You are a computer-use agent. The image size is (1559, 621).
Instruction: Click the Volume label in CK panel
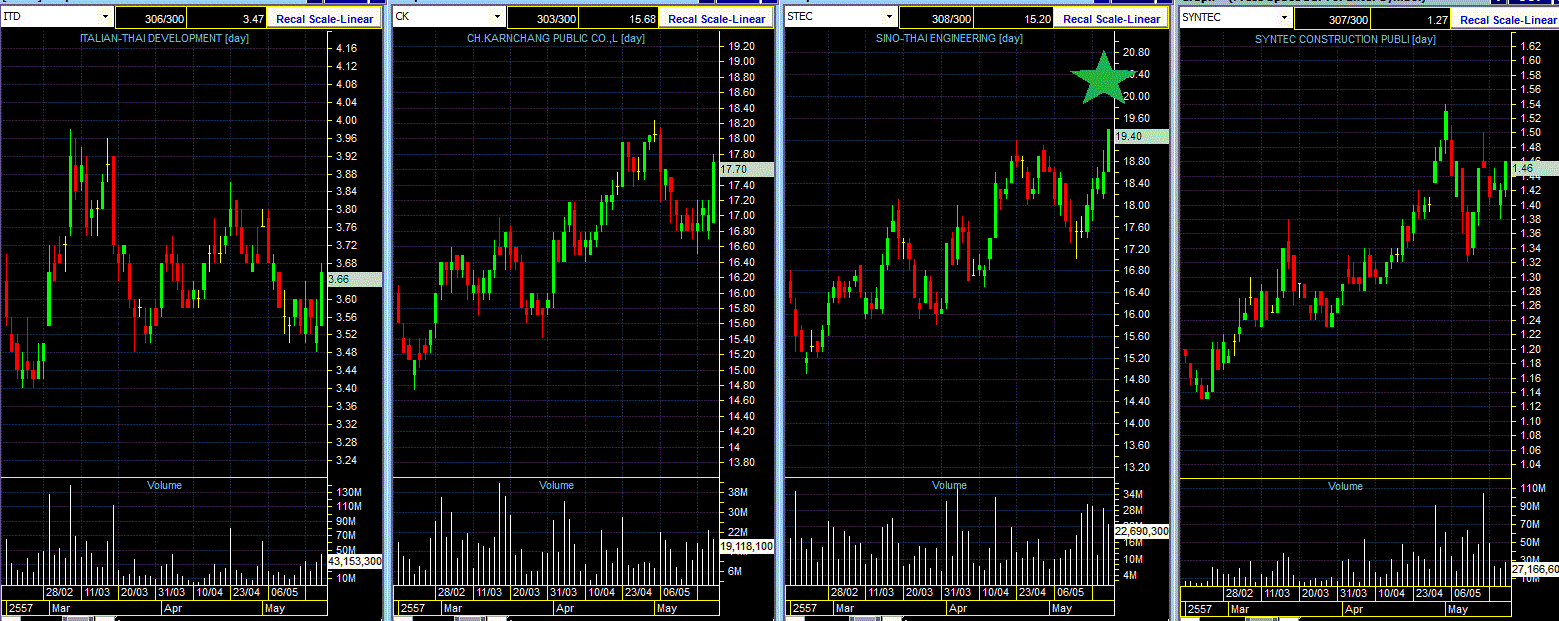(557, 485)
